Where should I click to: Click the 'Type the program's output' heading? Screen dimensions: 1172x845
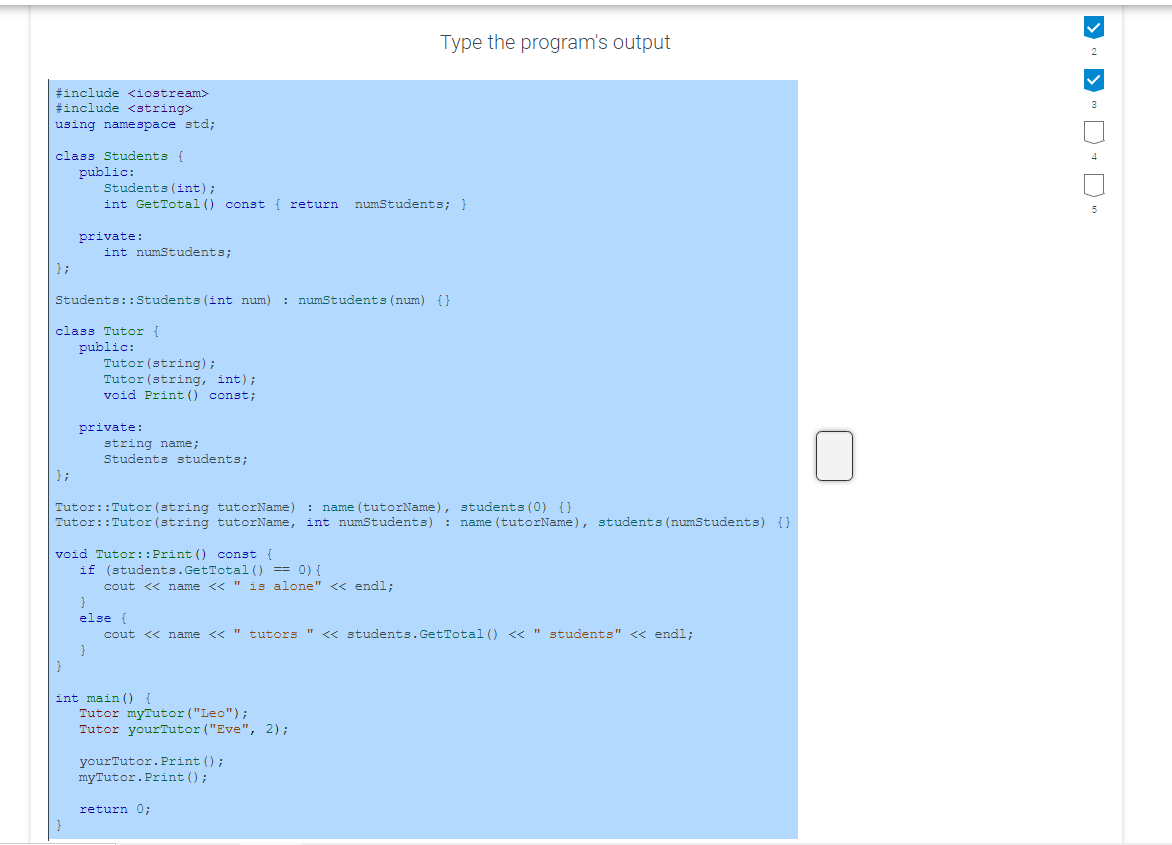tap(555, 42)
